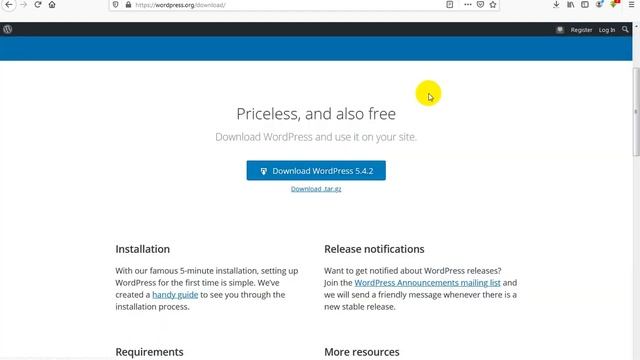The image size is (640, 360).
Task: Click the More resources heading
Action: tap(362, 352)
